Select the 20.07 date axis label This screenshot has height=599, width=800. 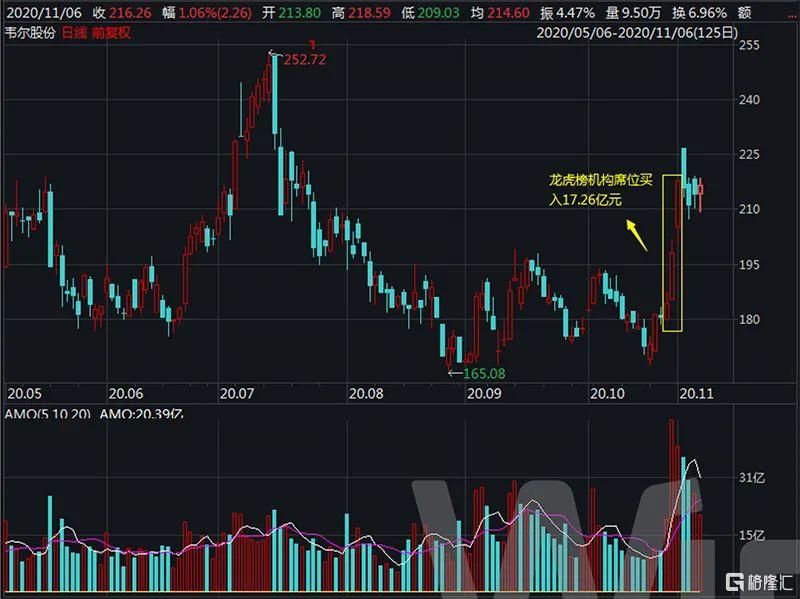[x=237, y=393]
